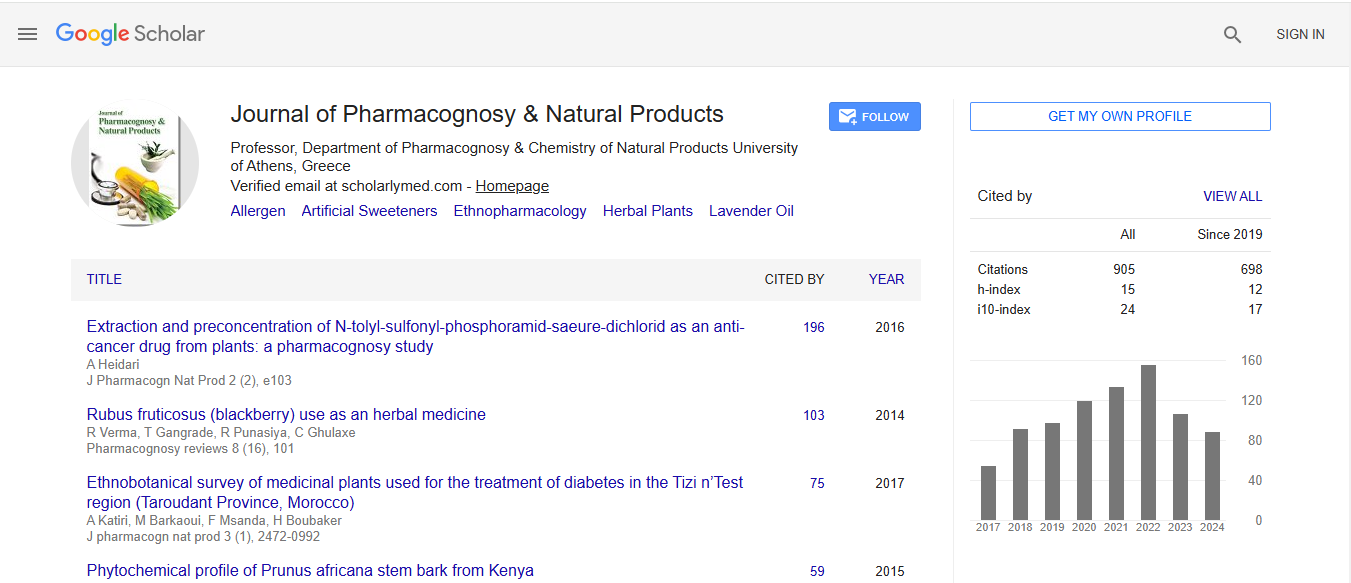Image resolution: width=1351 pixels, height=583 pixels.
Task: View the 75 citations of the diabetes survey
Action: [x=817, y=483]
